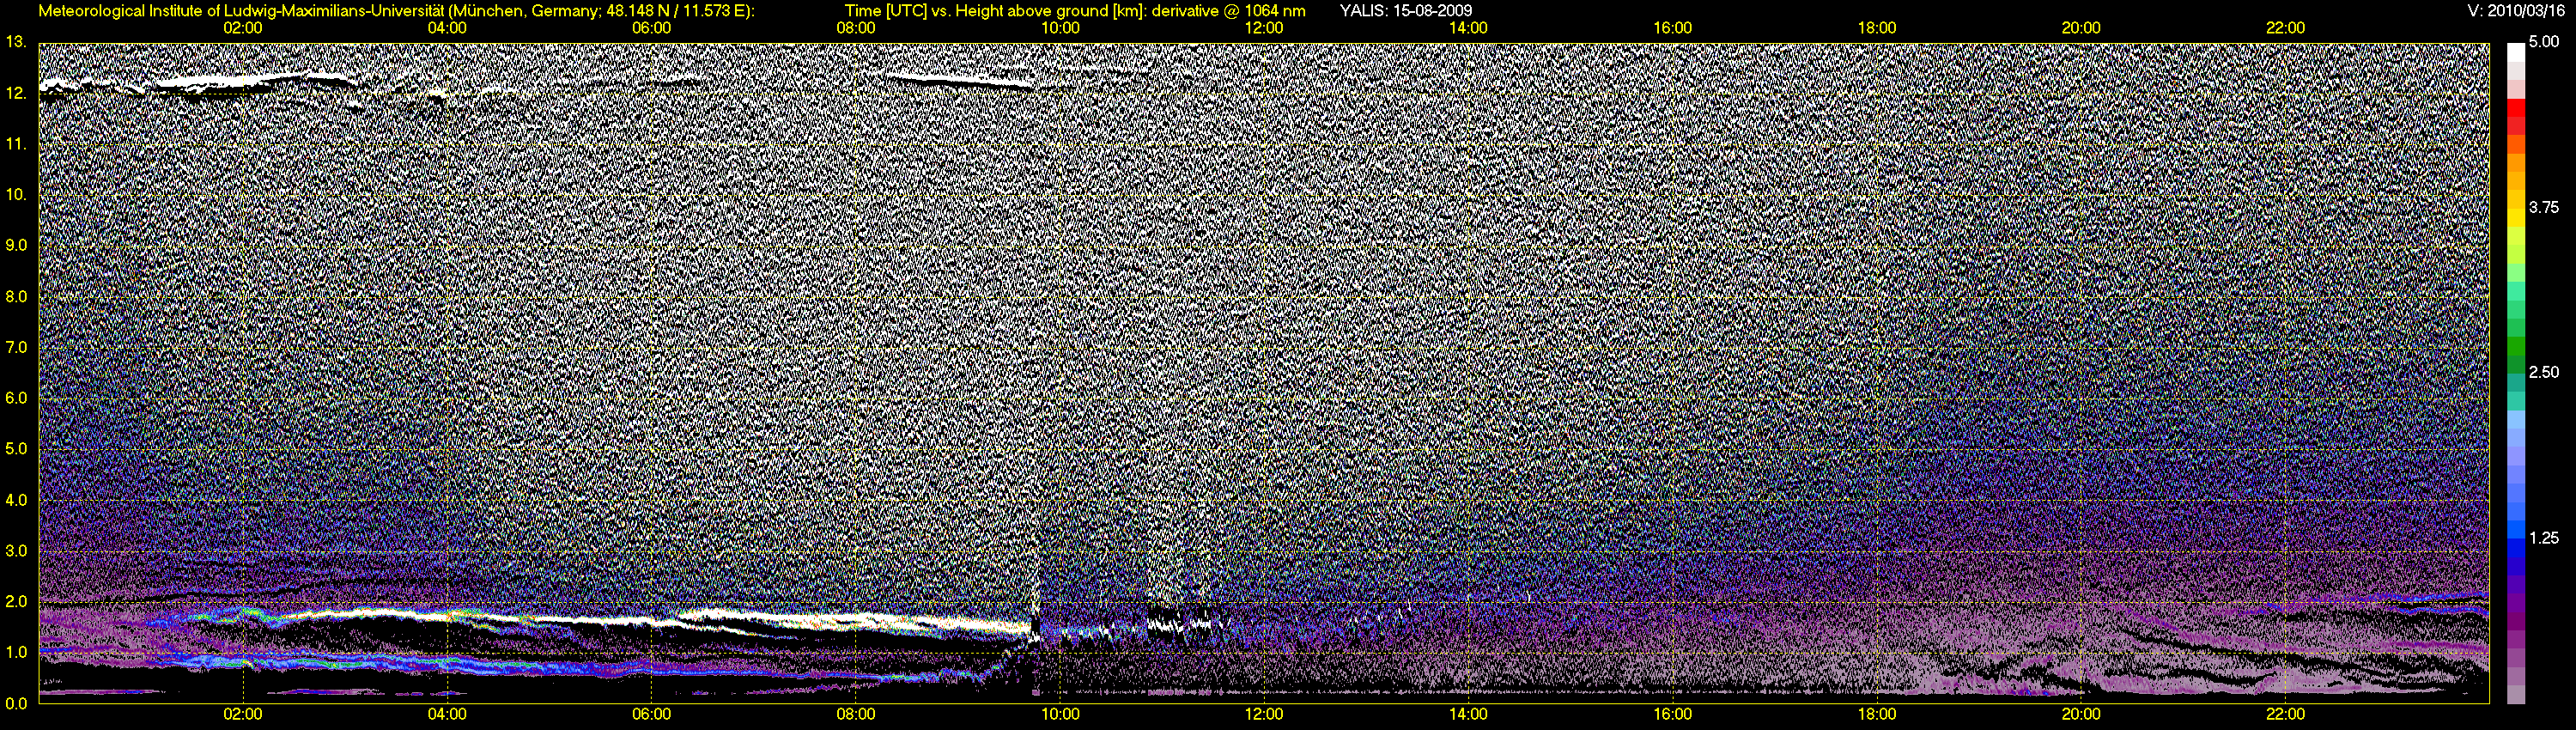Pick the pale purple swatch at the color bar bottom

[x=2515, y=695]
